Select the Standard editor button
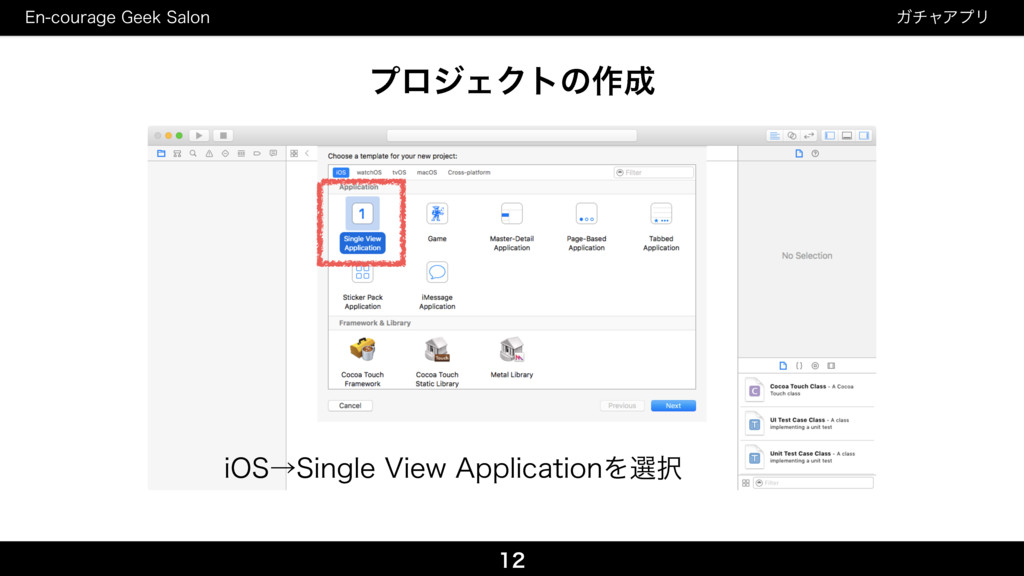The height and width of the screenshot is (576, 1024). point(775,135)
